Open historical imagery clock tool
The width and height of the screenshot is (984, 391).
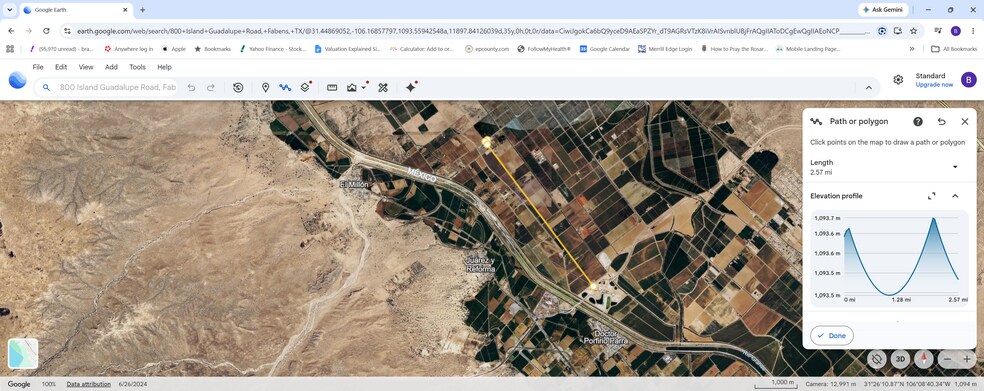click(x=238, y=88)
